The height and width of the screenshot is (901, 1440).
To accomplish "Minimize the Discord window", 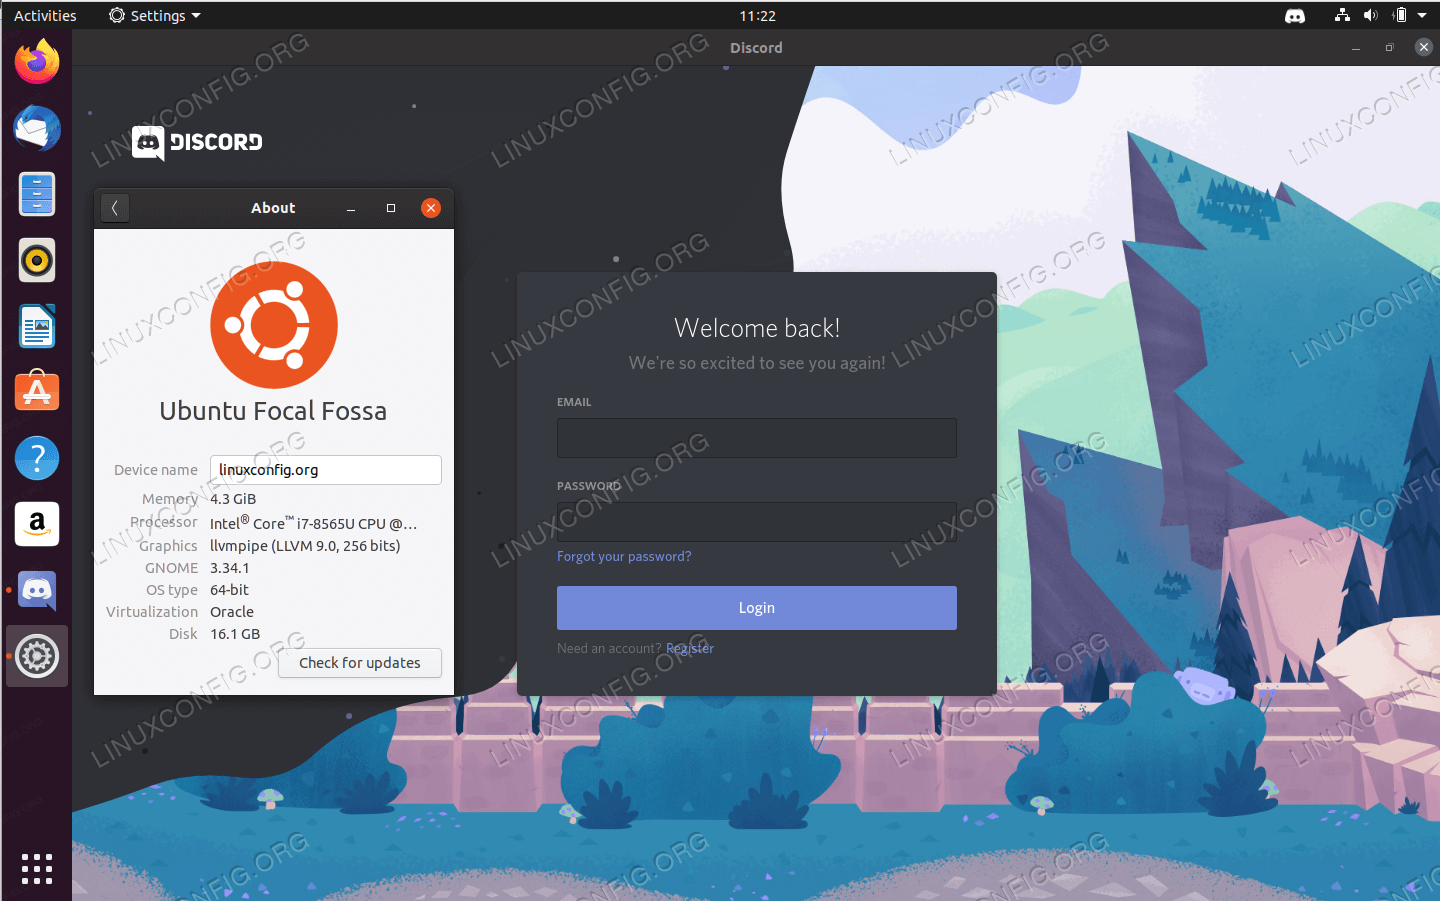I will [x=1356, y=48].
